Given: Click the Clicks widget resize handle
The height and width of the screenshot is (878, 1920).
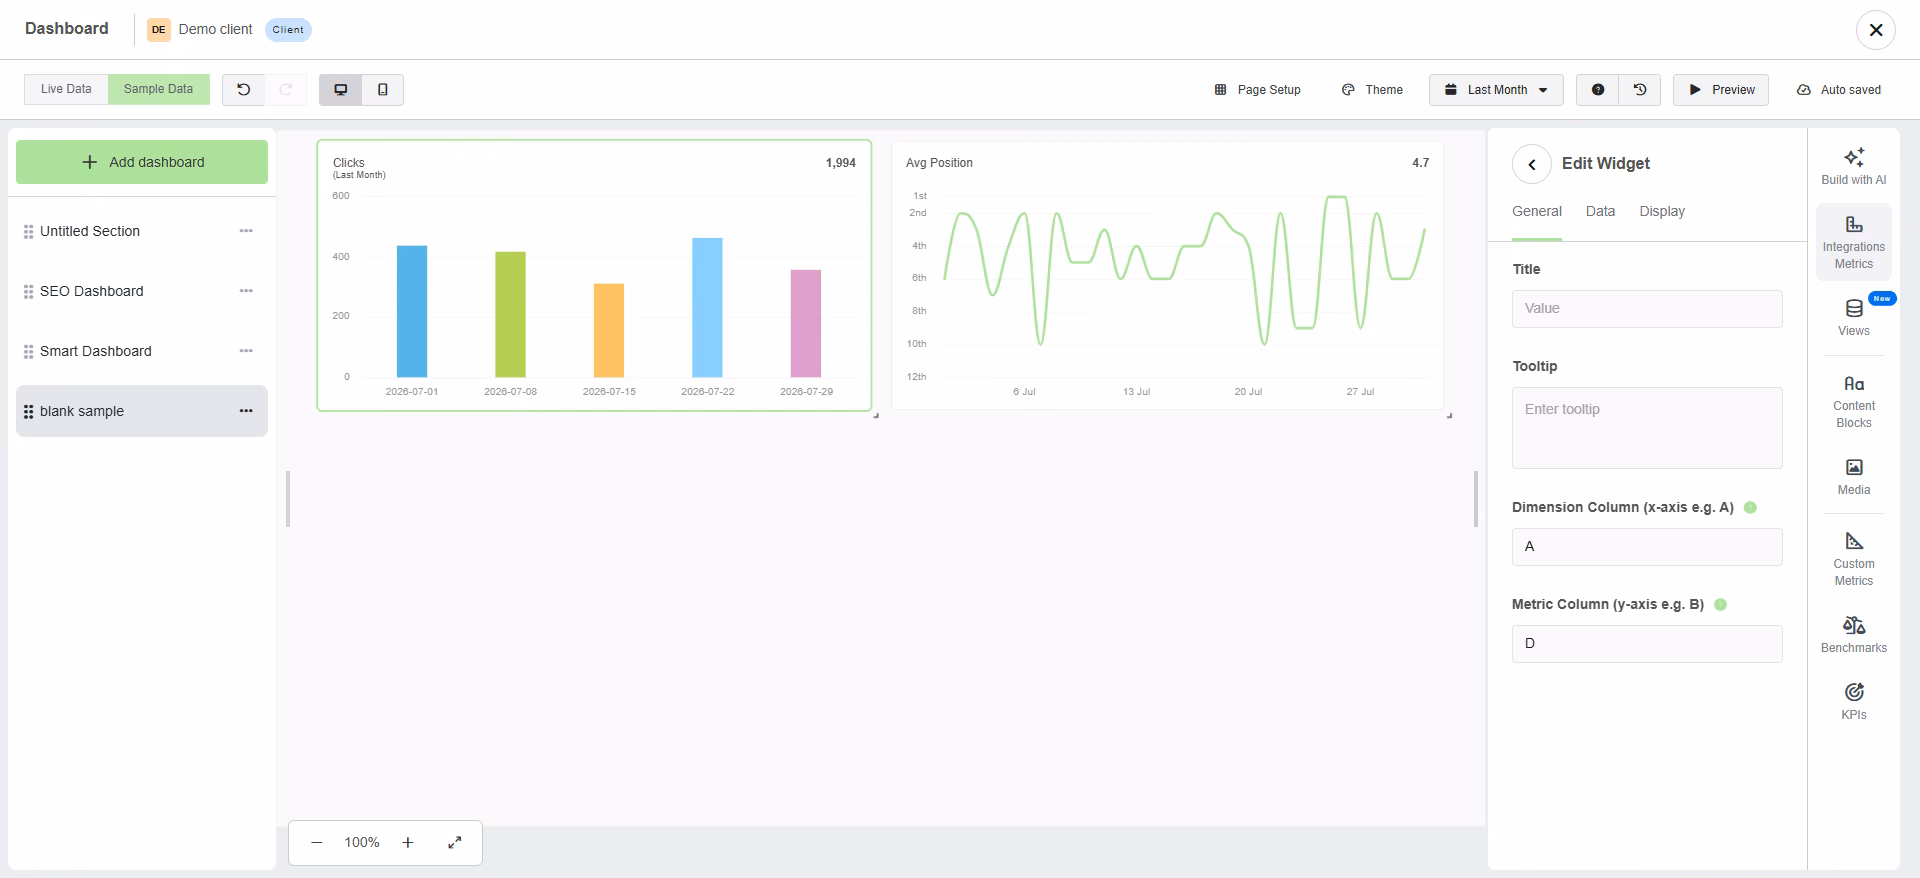Looking at the screenshot, I should pyautogui.click(x=876, y=415).
